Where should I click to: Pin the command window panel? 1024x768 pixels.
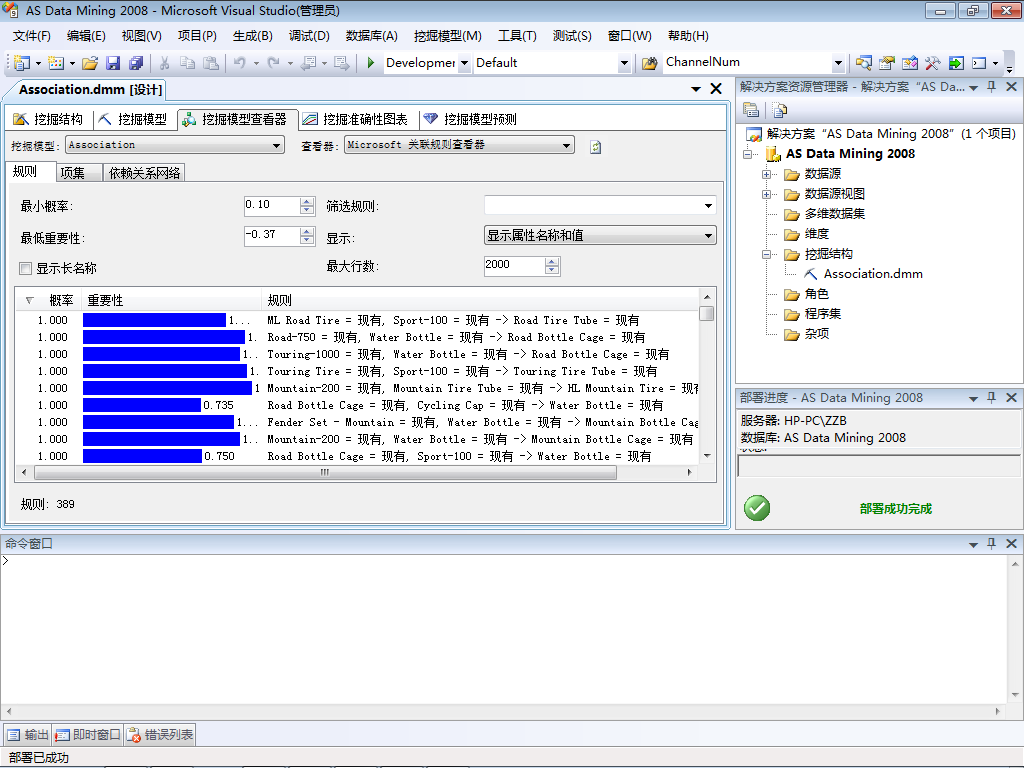pos(991,543)
